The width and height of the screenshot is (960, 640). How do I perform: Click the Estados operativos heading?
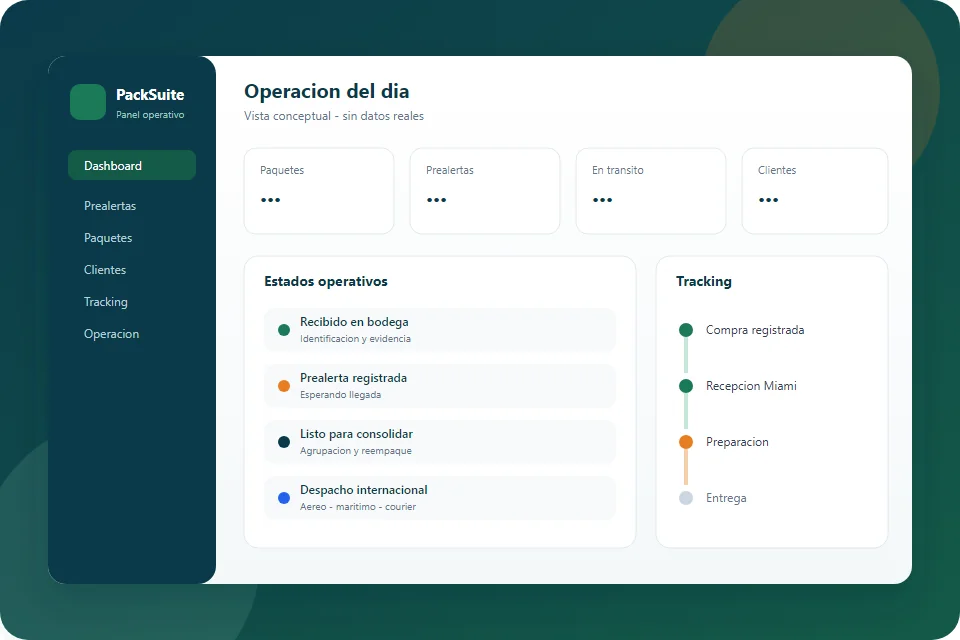pos(326,281)
